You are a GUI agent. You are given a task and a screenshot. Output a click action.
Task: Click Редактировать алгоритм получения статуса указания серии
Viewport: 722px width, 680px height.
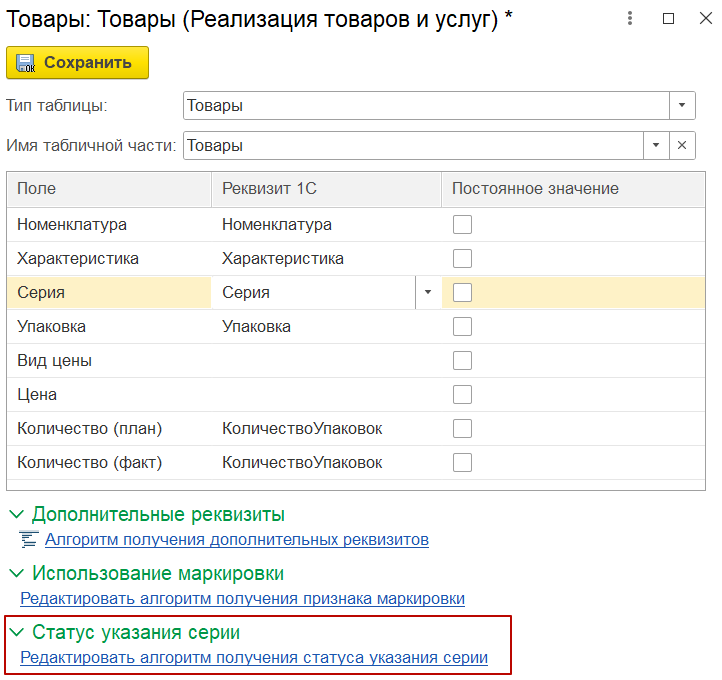pyautogui.click(x=254, y=658)
